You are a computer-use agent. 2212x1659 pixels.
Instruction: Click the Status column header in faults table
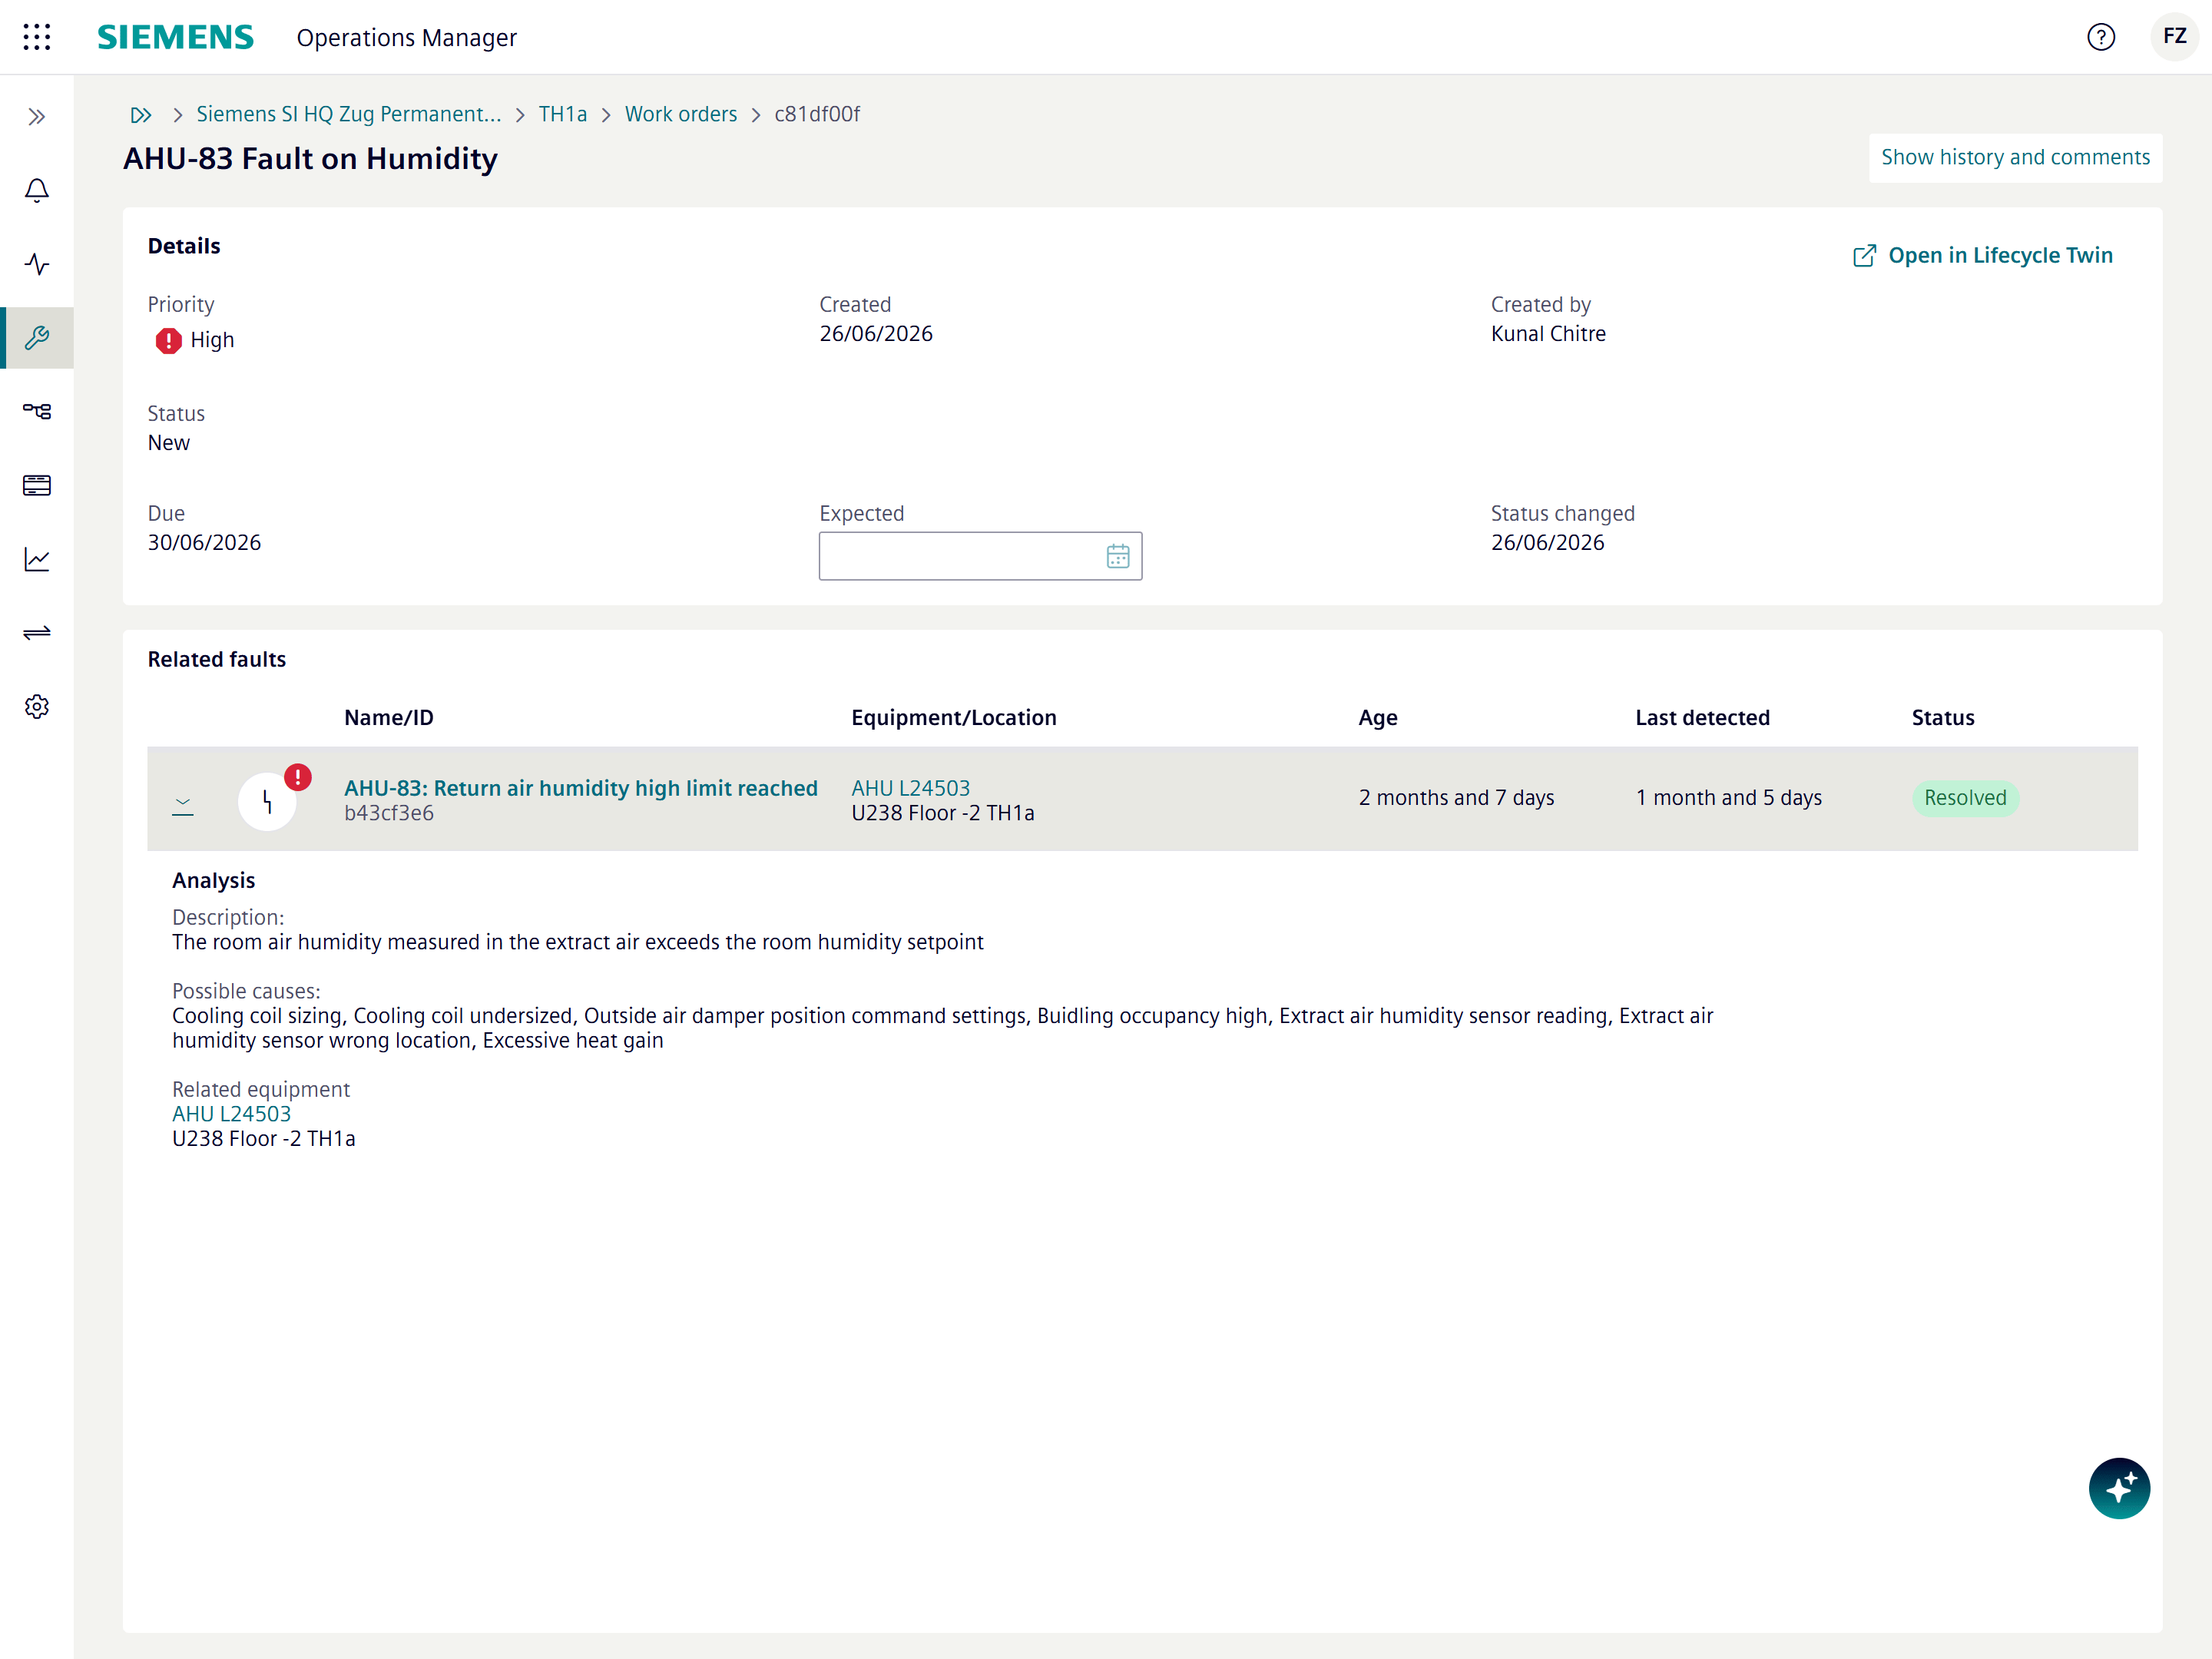1943,718
